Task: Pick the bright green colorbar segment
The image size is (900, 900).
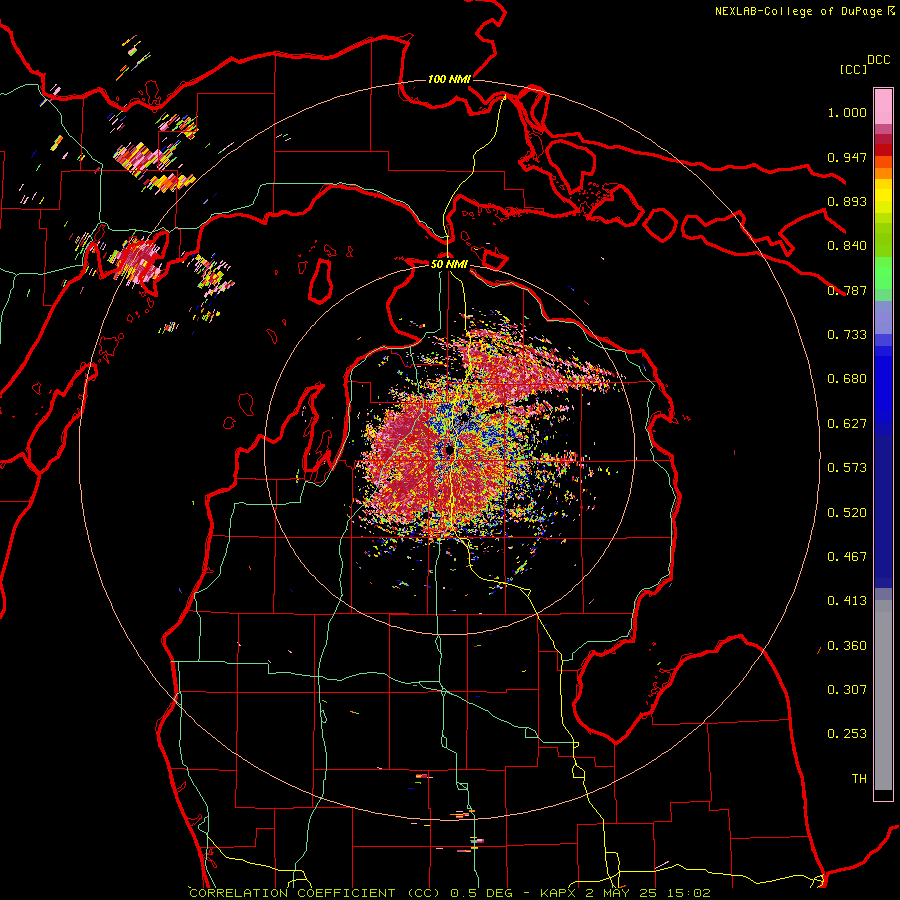Action: coord(883,272)
